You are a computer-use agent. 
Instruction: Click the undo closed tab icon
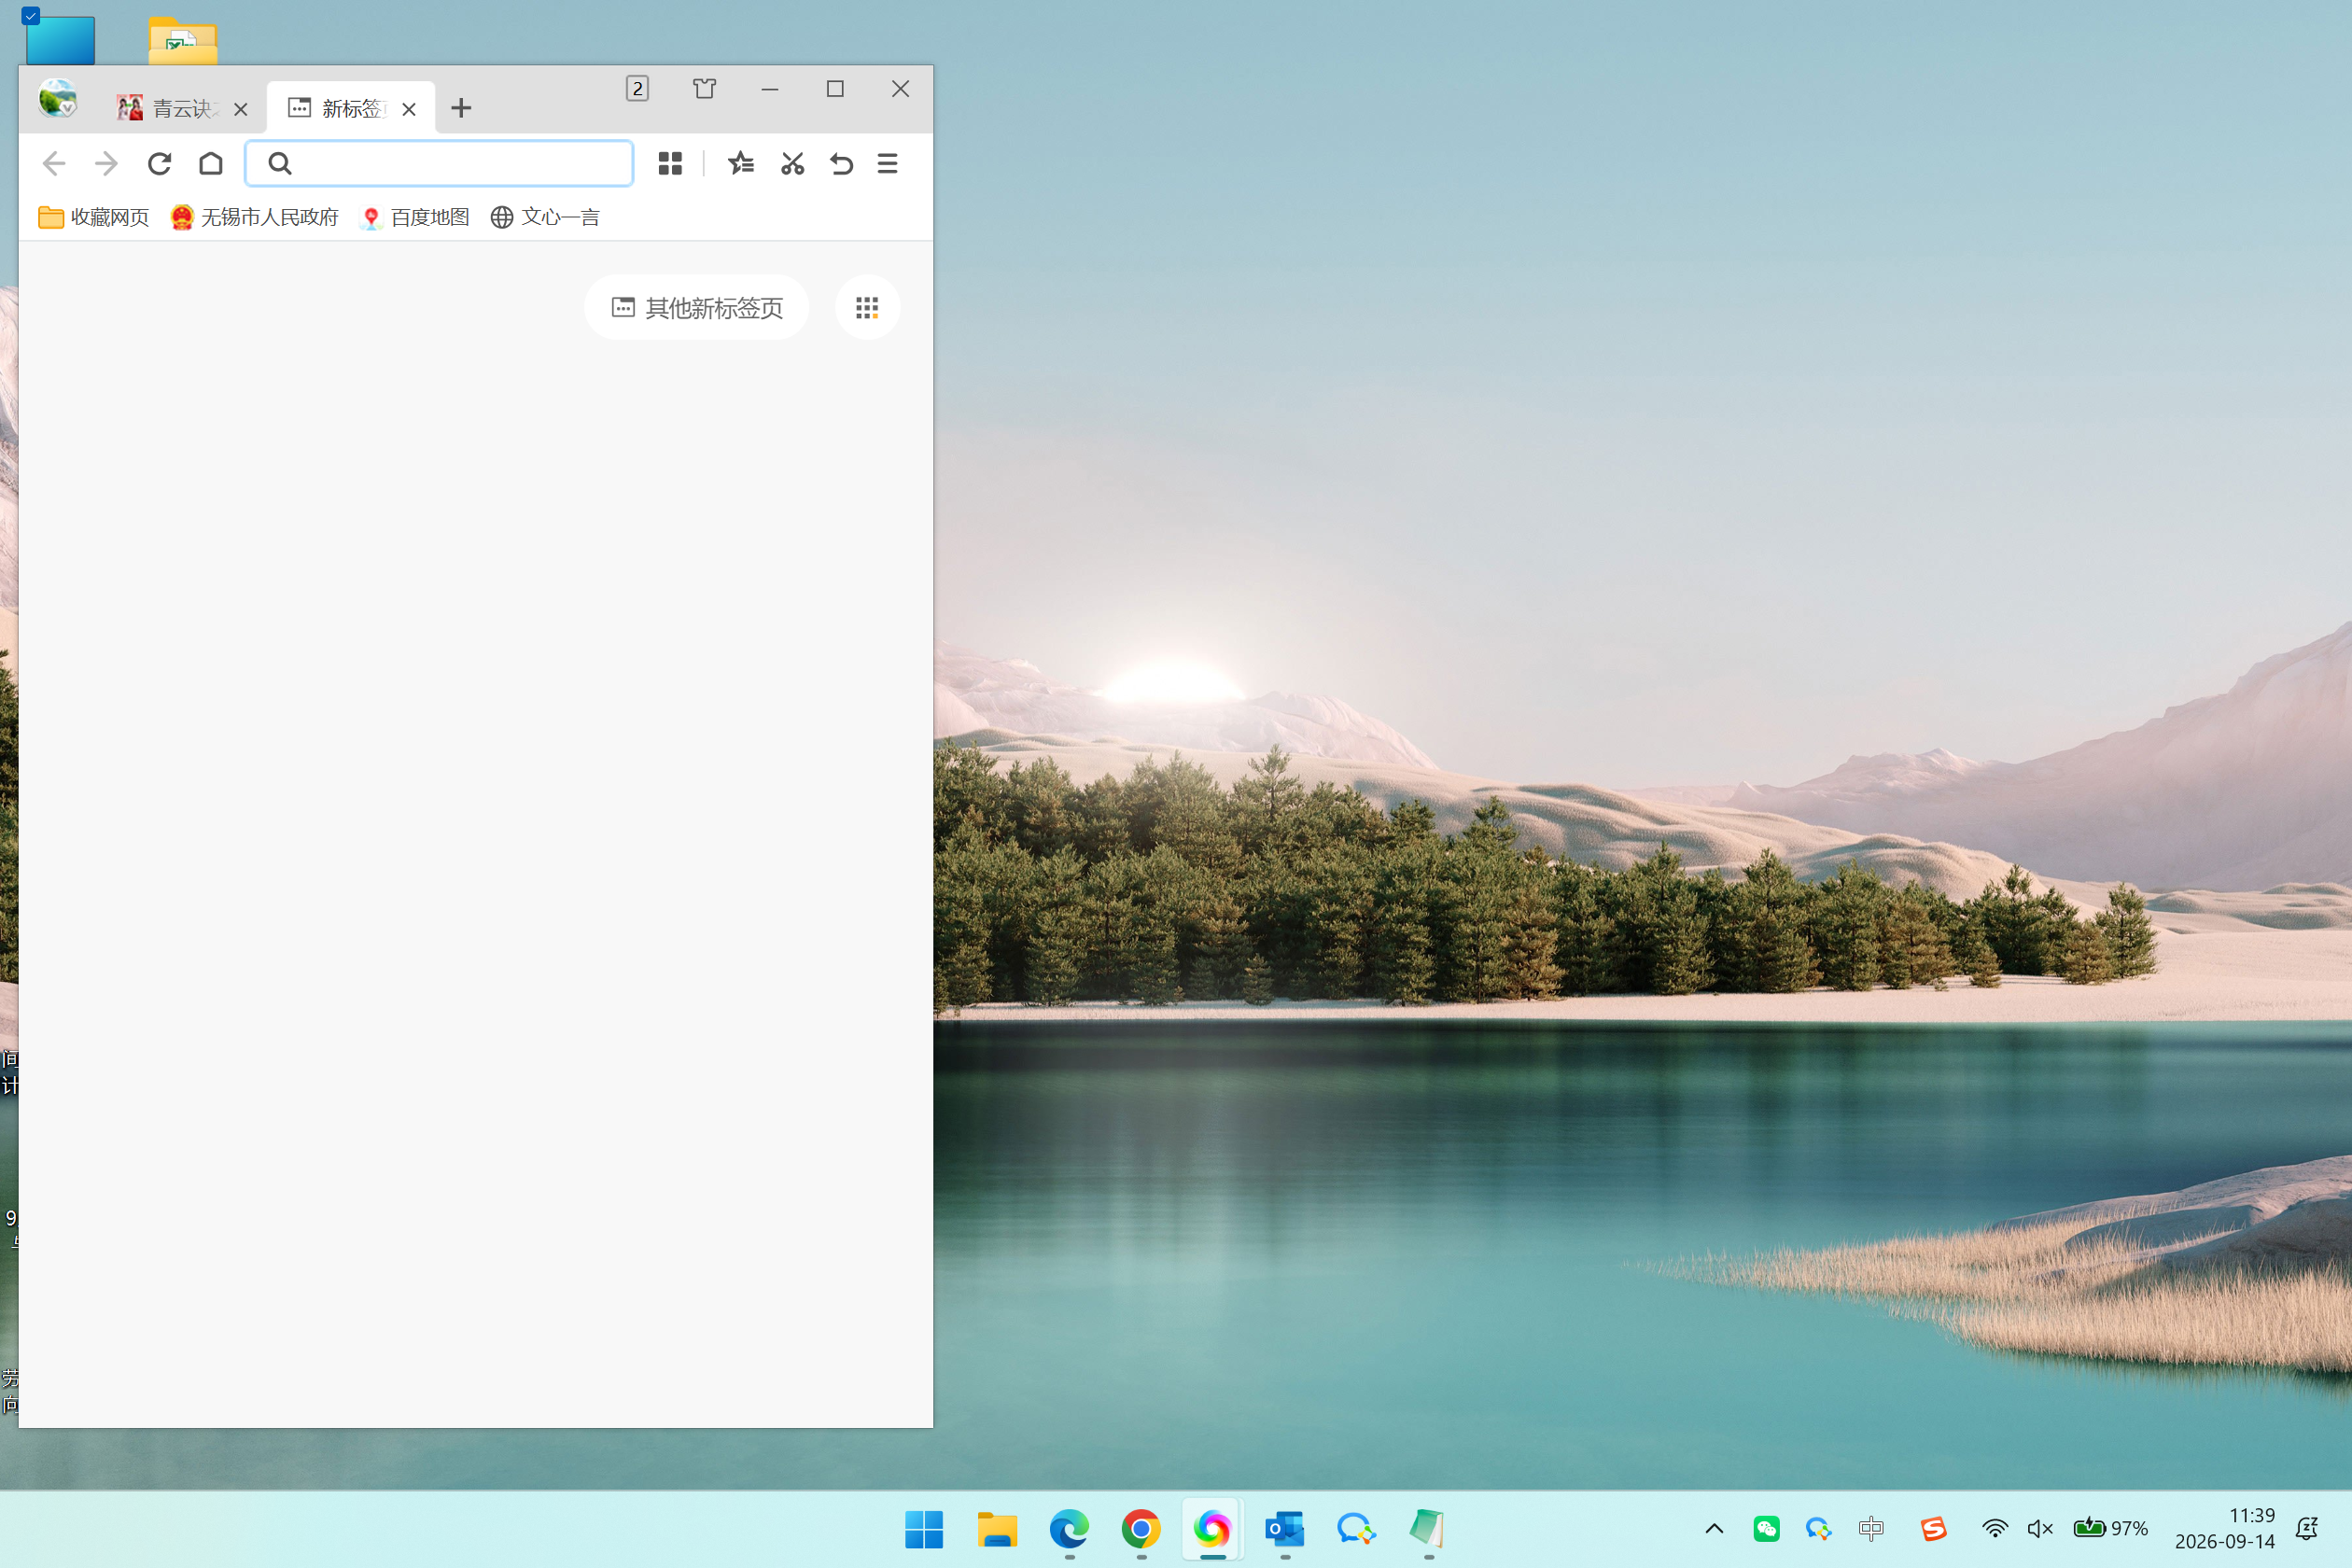pos(841,163)
